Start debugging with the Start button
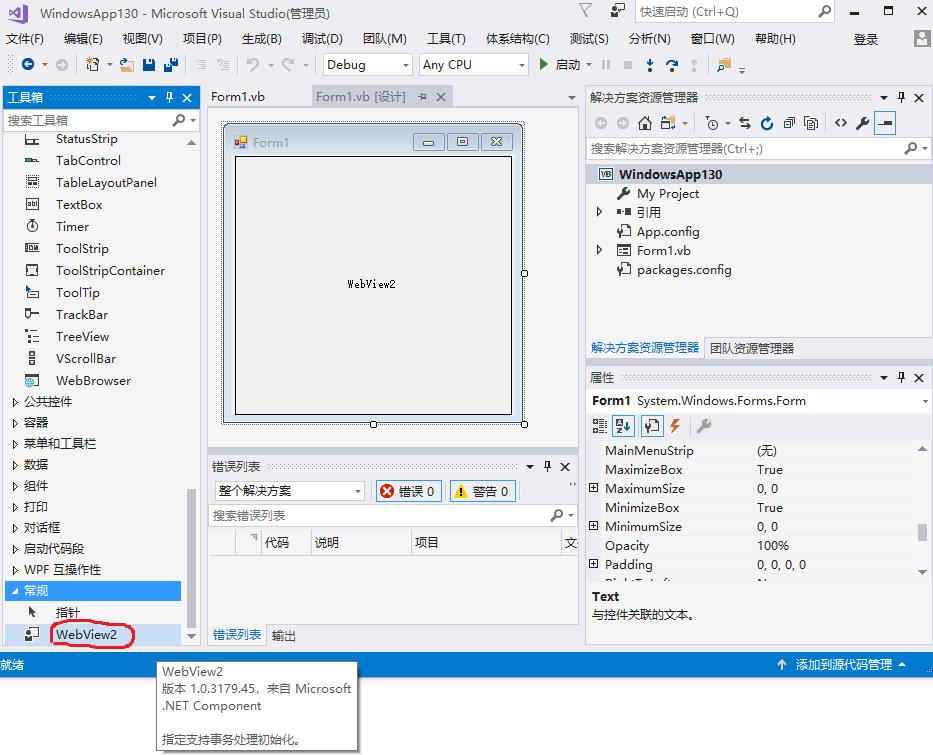The width and height of the screenshot is (933, 755). tap(559, 64)
